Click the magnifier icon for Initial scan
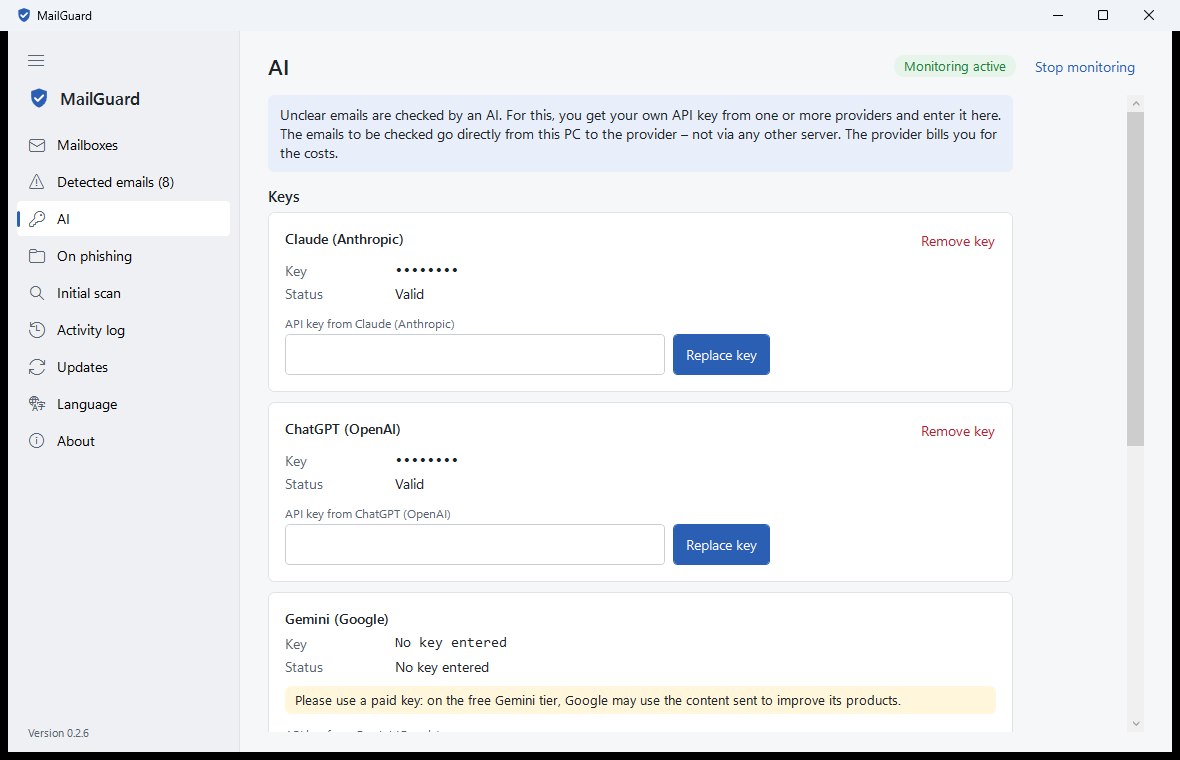 pyautogui.click(x=37, y=293)
